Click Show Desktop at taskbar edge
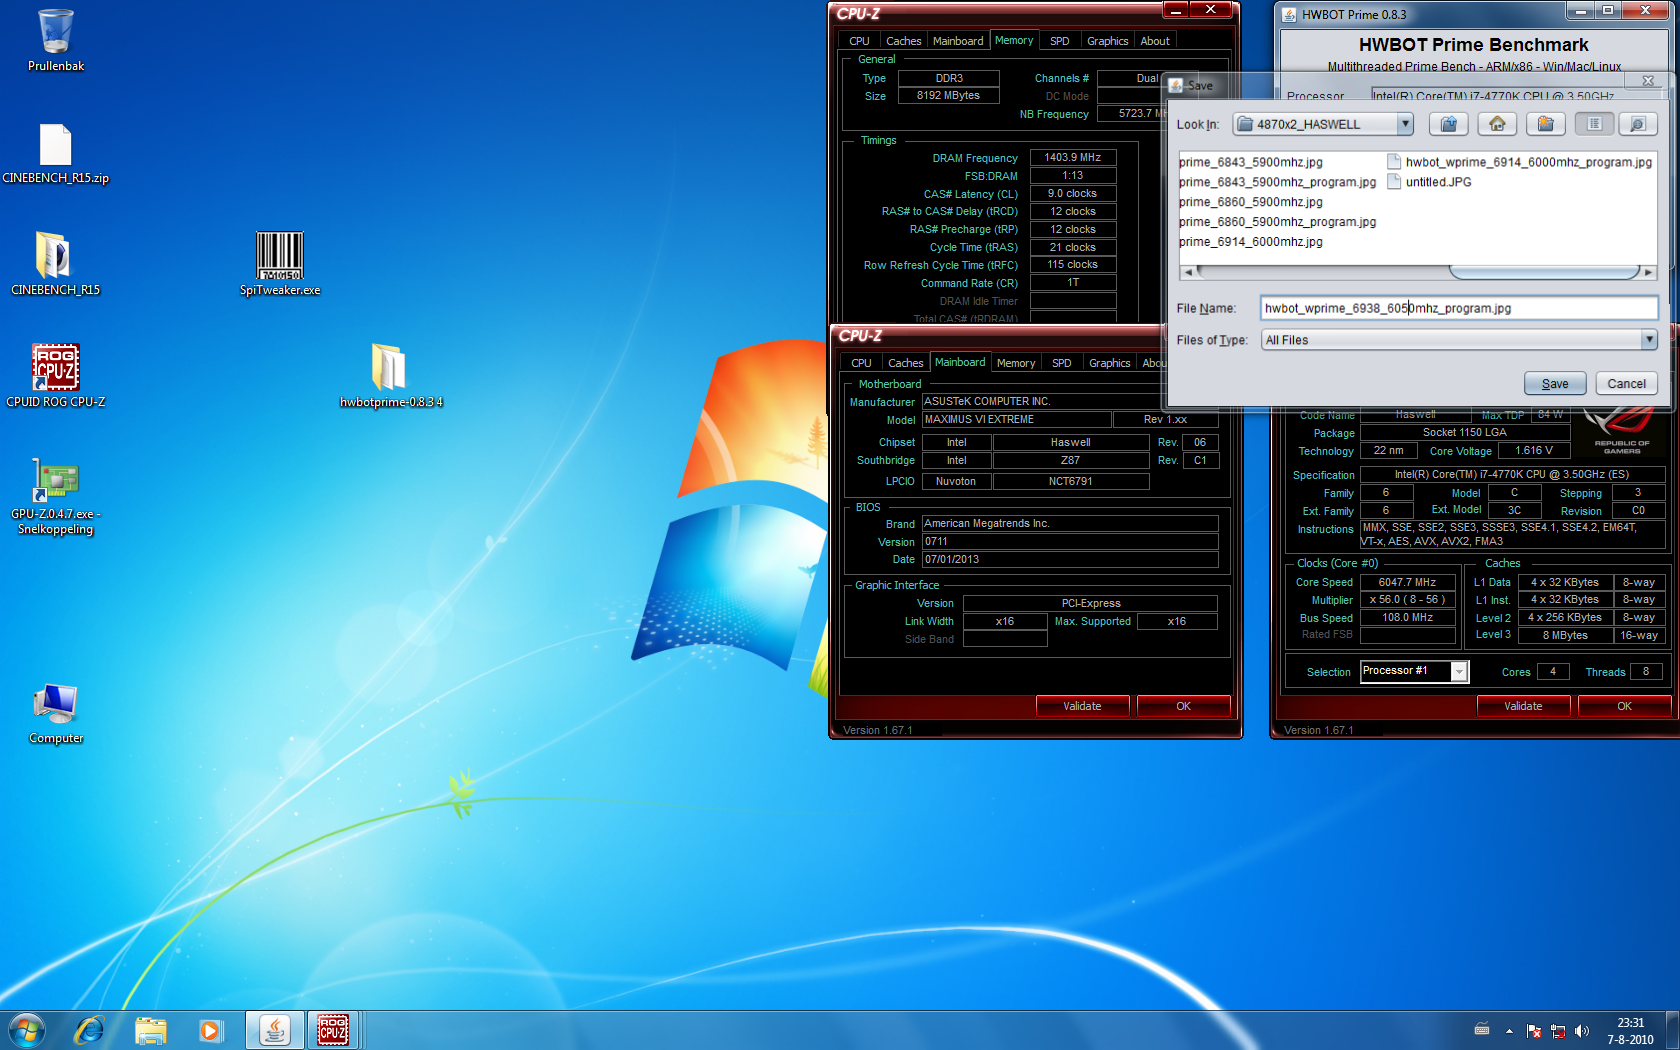Viewport: 1680px width, 1050px height. [x=1673, y=1030]
